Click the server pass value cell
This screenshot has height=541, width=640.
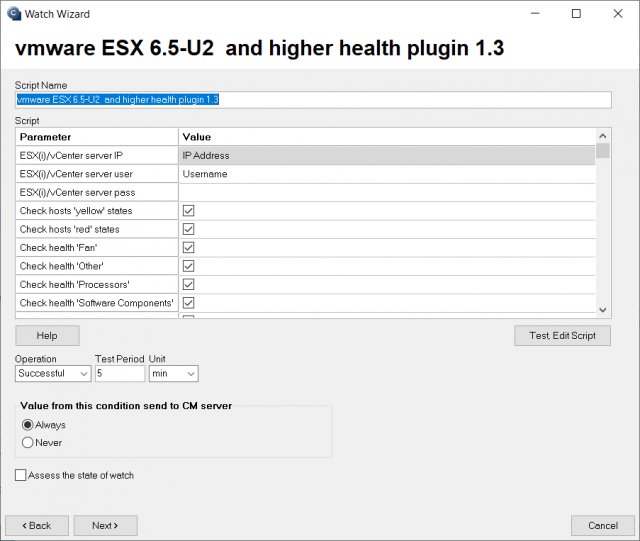387,192
